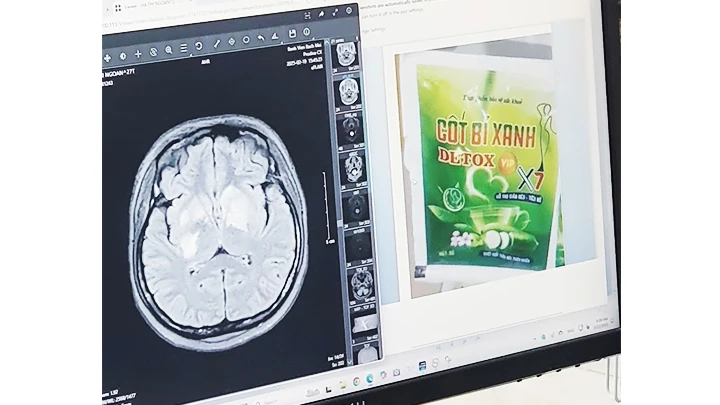The image size is (720, 405).
Task: Select the second brain scan thumbnail
Action: point(348,90)
